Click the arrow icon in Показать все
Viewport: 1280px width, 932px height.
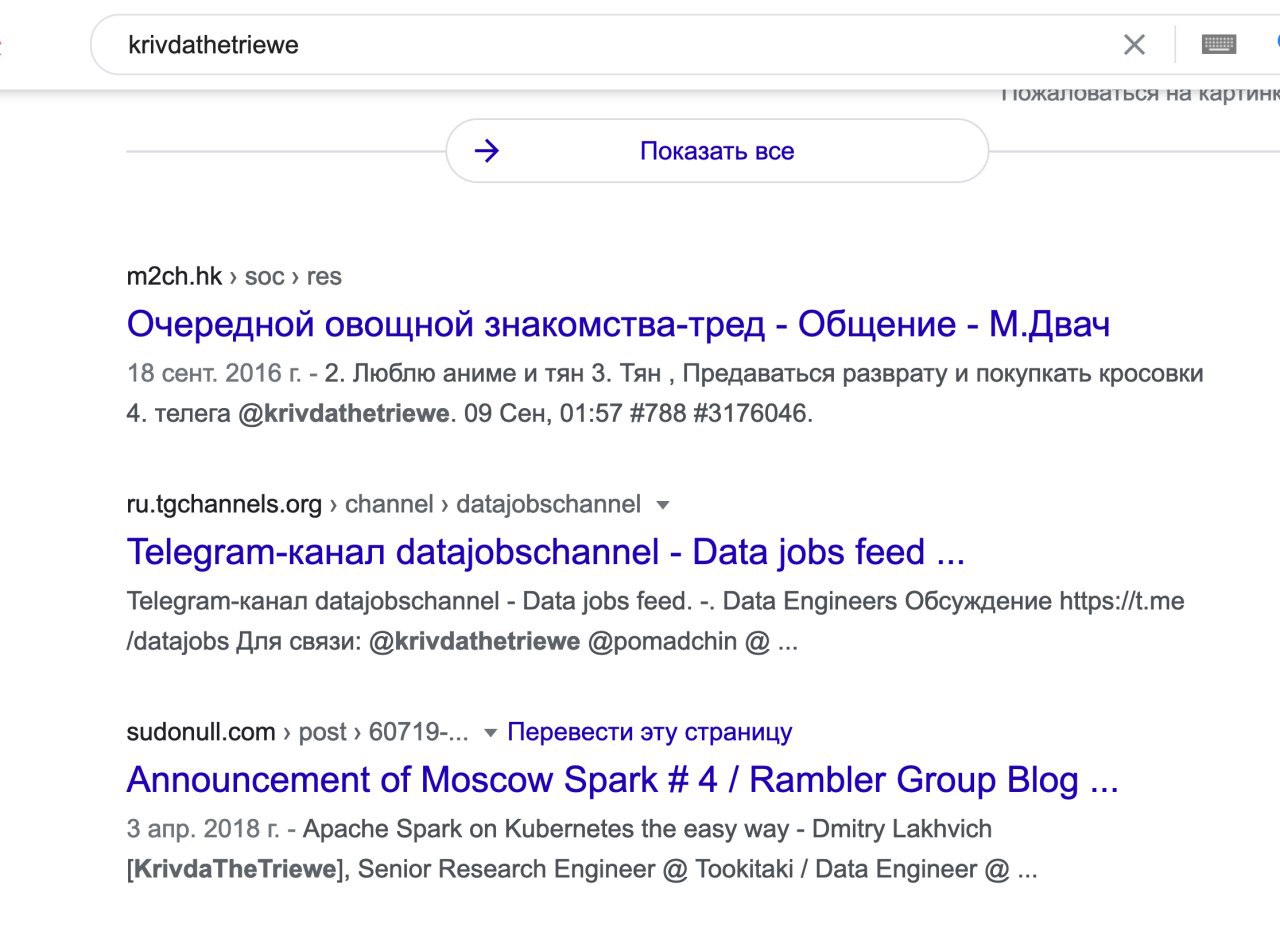tap(486, 151)
